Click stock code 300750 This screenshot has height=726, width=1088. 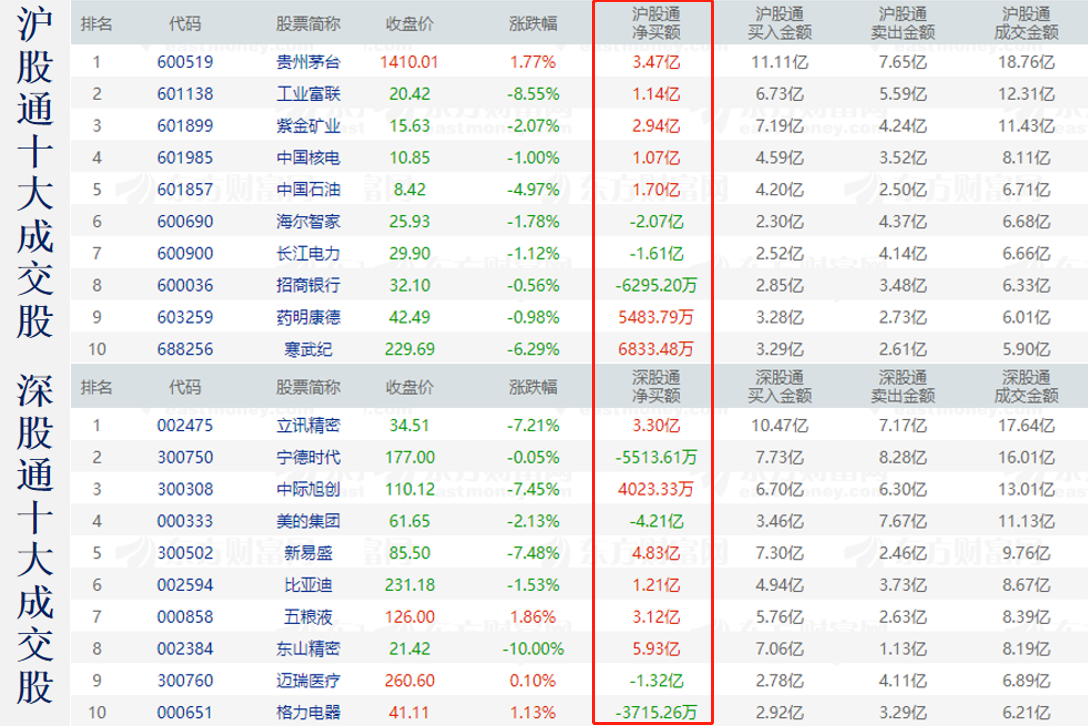pyautogui.click(x=185, y=457)
